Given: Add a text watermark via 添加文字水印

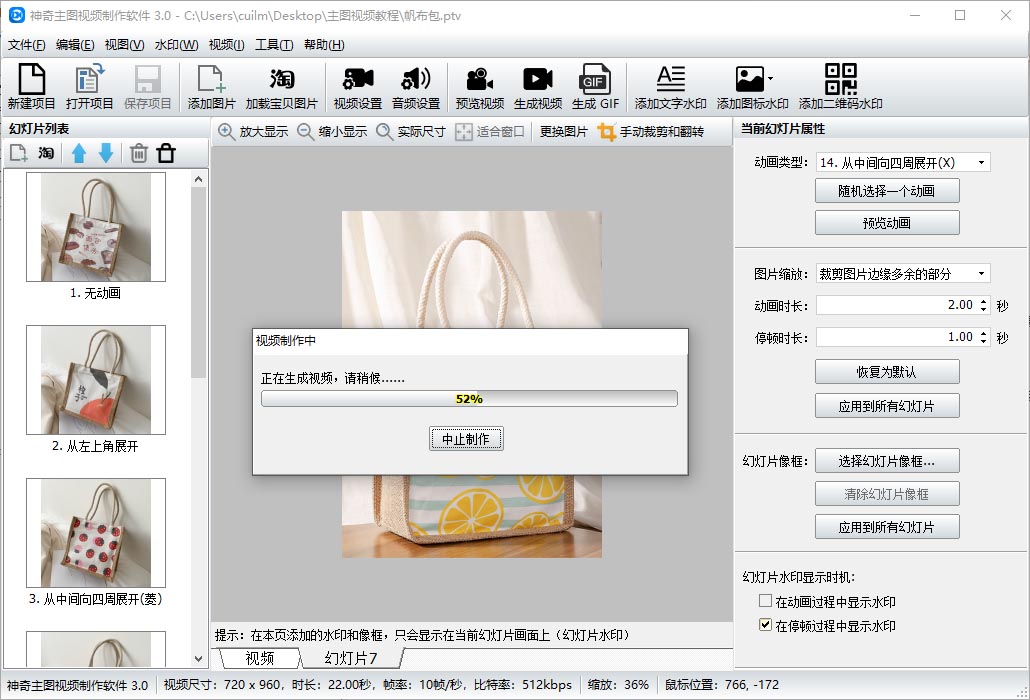Looking at the screenshot, I should click(671, 86).
